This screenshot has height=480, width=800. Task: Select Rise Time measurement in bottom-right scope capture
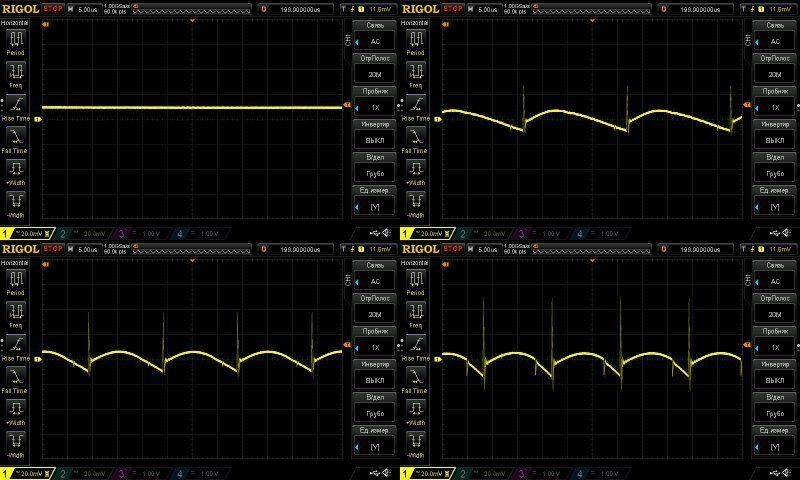[x=415, y=348]
